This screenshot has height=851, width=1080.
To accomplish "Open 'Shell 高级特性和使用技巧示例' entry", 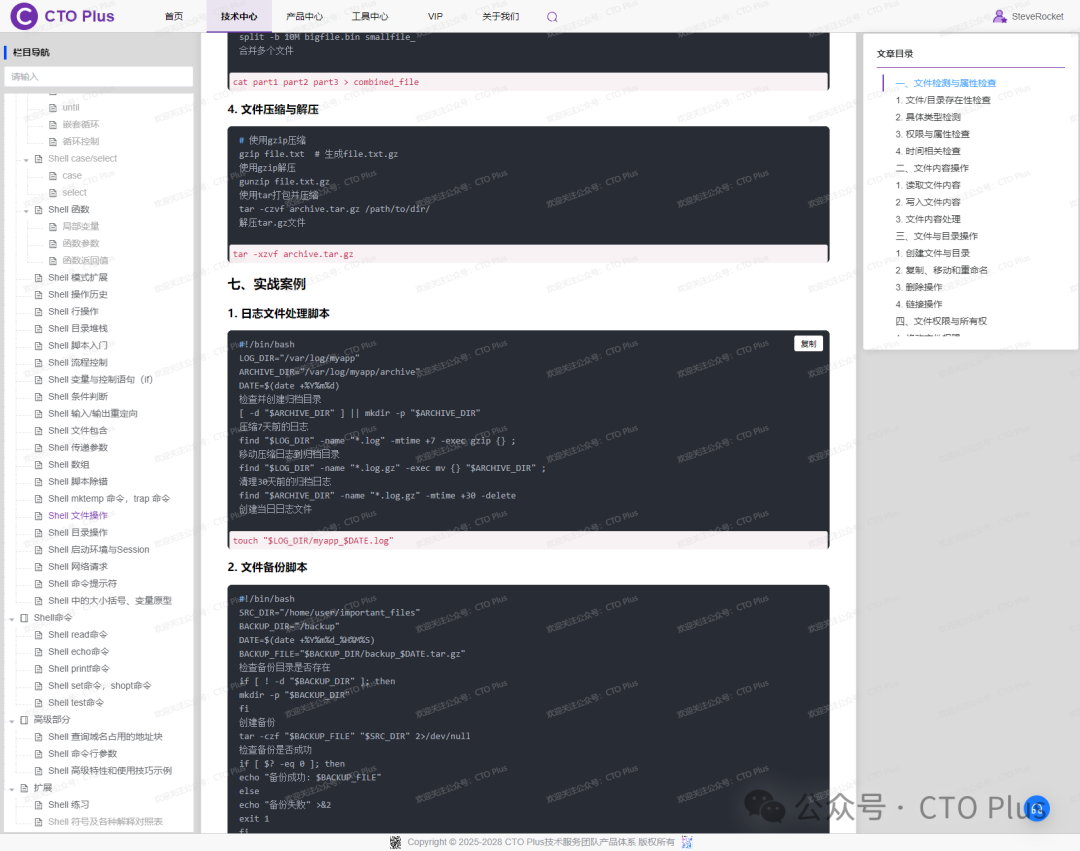I will tap(110, 770).
